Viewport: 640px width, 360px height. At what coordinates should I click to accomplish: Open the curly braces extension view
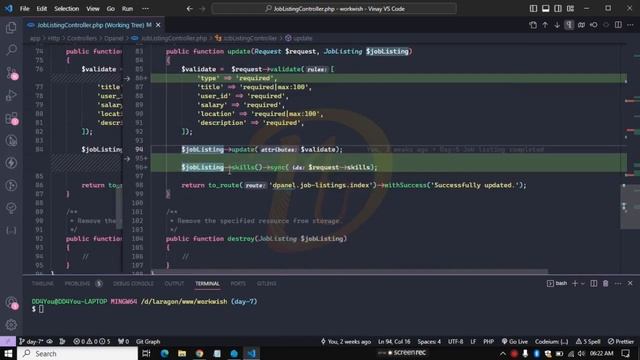[x=11, y=231]
